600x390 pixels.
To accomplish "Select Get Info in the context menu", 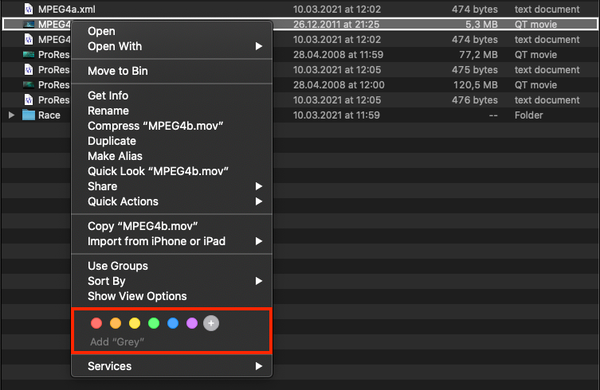I will 172,95.
